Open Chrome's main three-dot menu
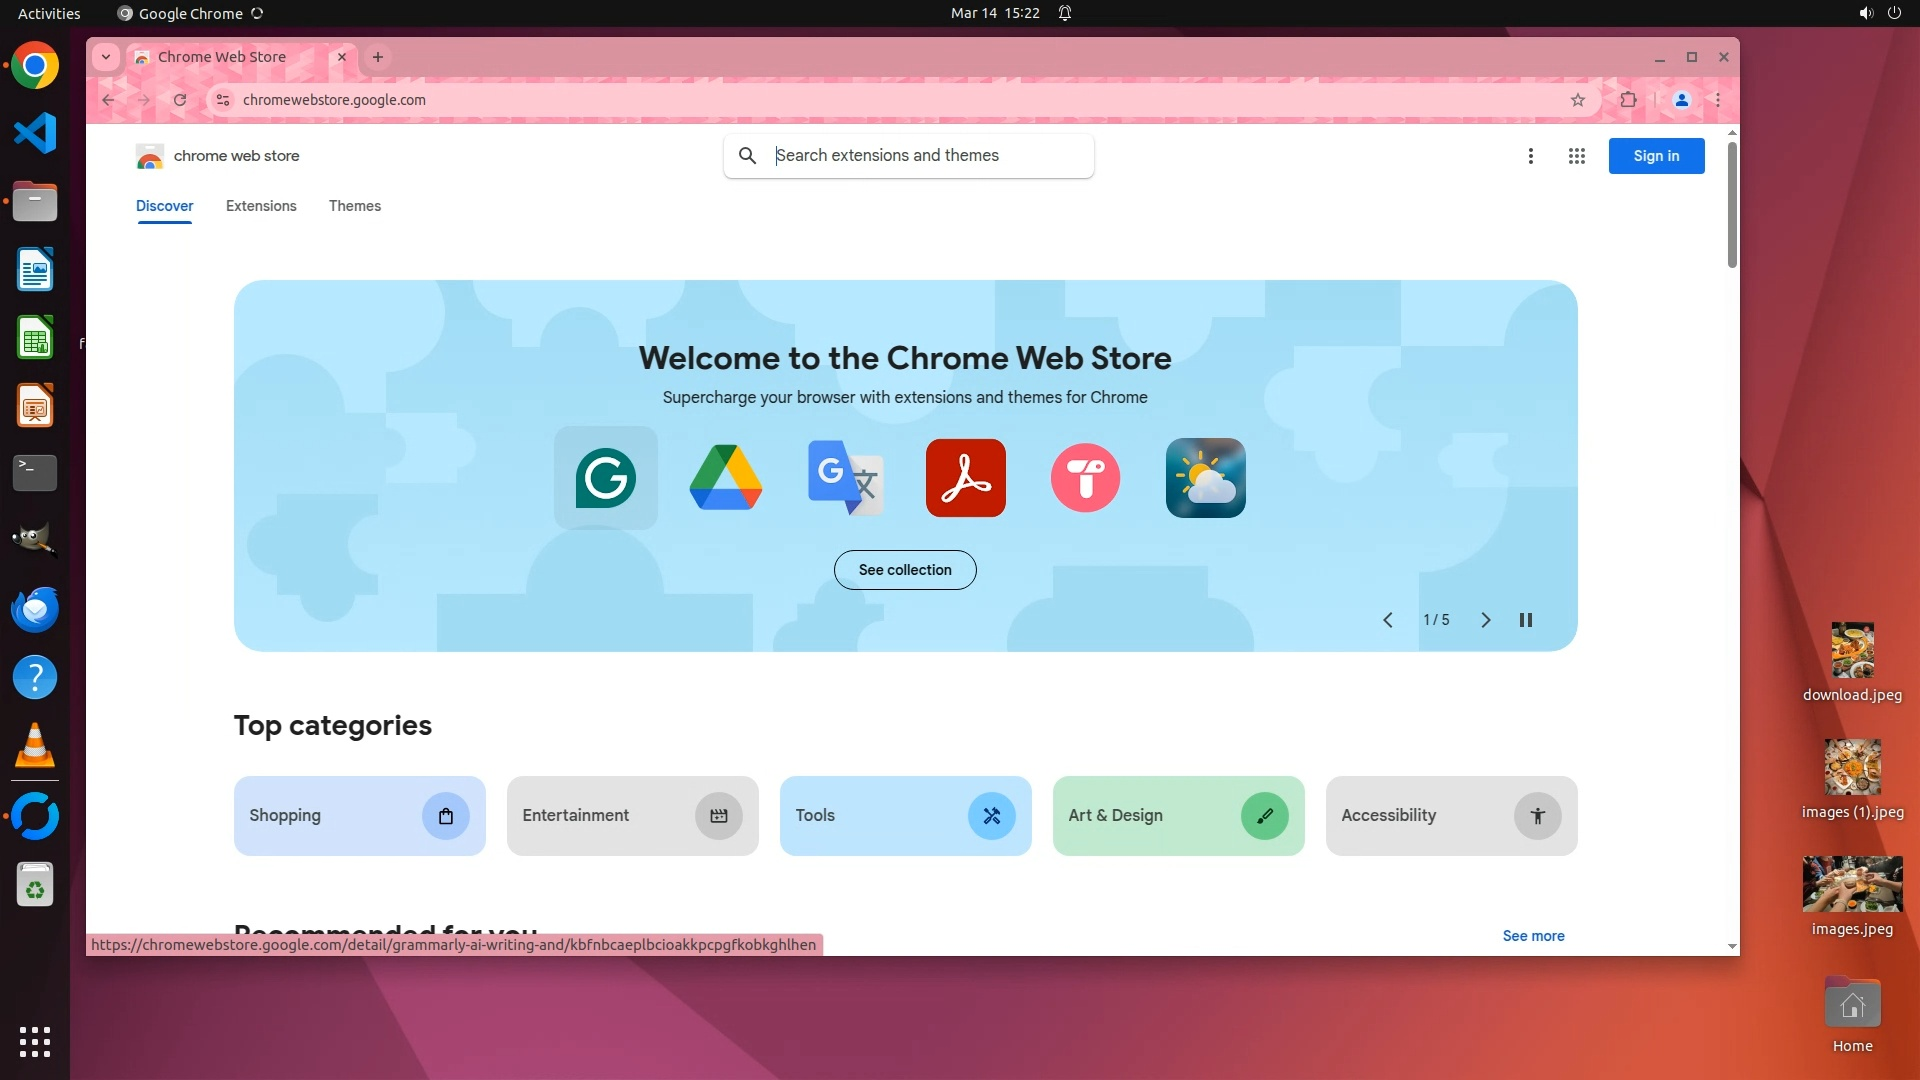 click(1718, 100)
